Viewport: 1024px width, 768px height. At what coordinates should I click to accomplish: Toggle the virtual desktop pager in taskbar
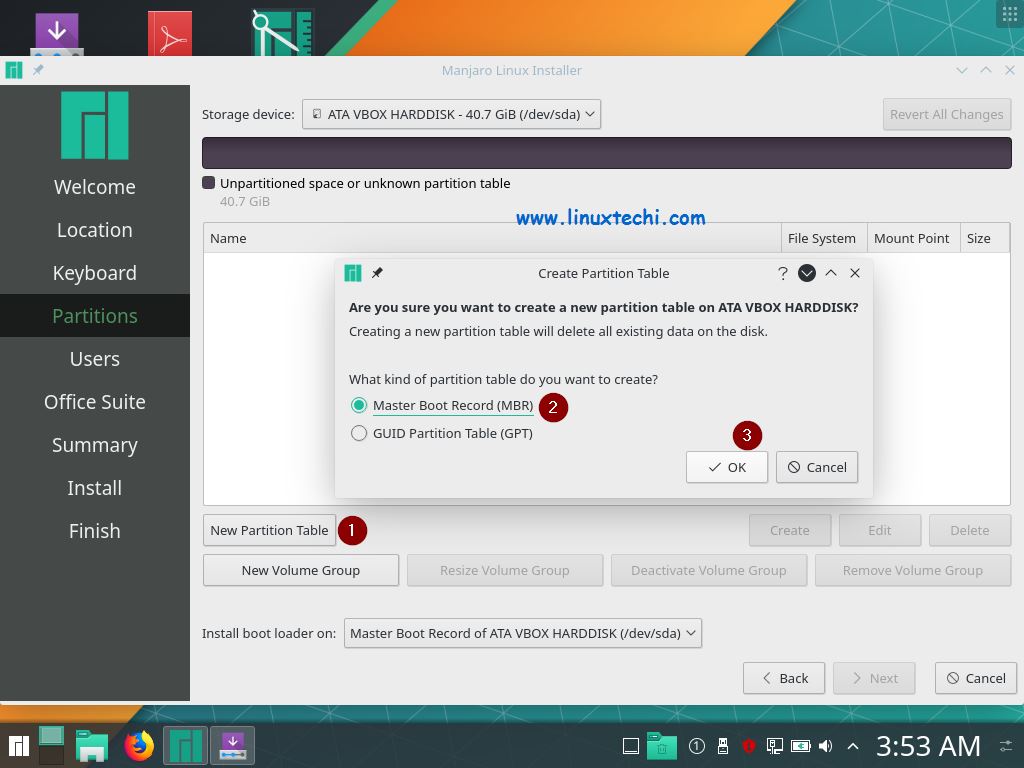tap(51, 745)
